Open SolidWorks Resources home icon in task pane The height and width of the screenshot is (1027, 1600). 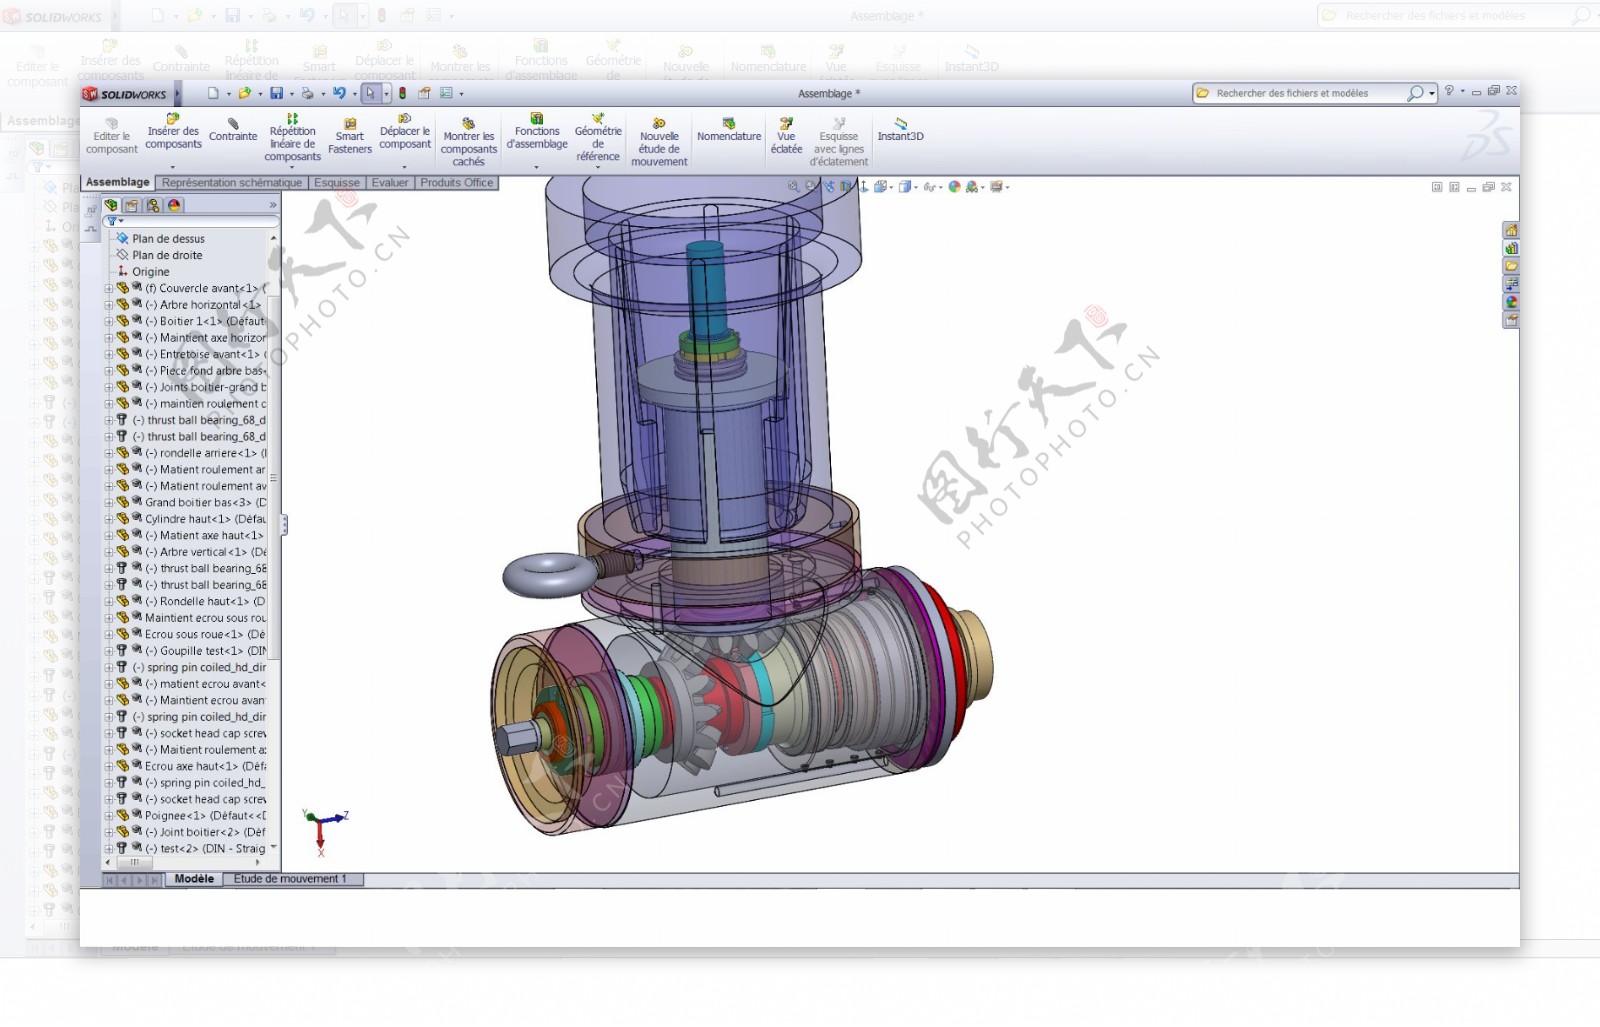click(x=1511, y=230)
